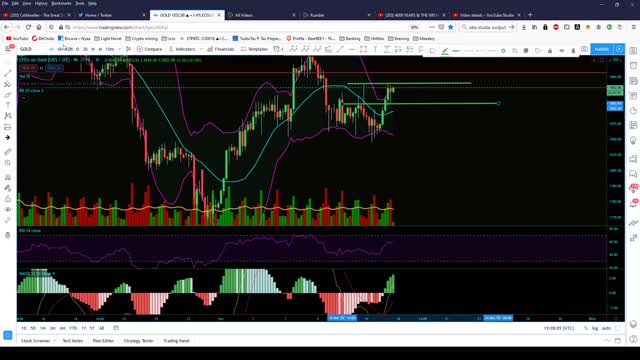Open notifications icon with red badge in right sidebar
The height and width of the screenshot is (360, 640).
(633, 203)
